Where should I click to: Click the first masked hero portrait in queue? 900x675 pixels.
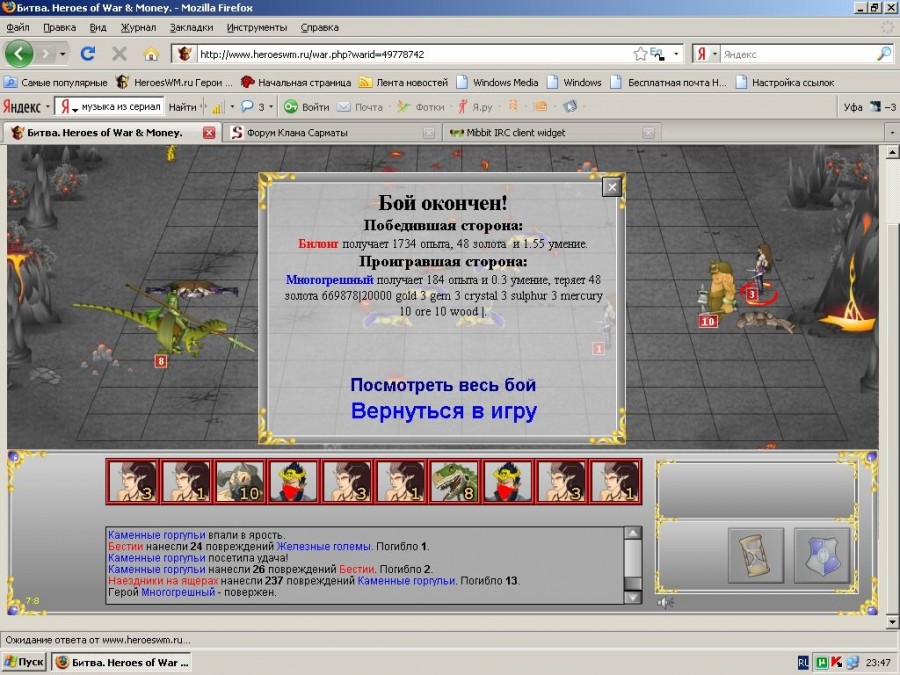pos(293,482)
